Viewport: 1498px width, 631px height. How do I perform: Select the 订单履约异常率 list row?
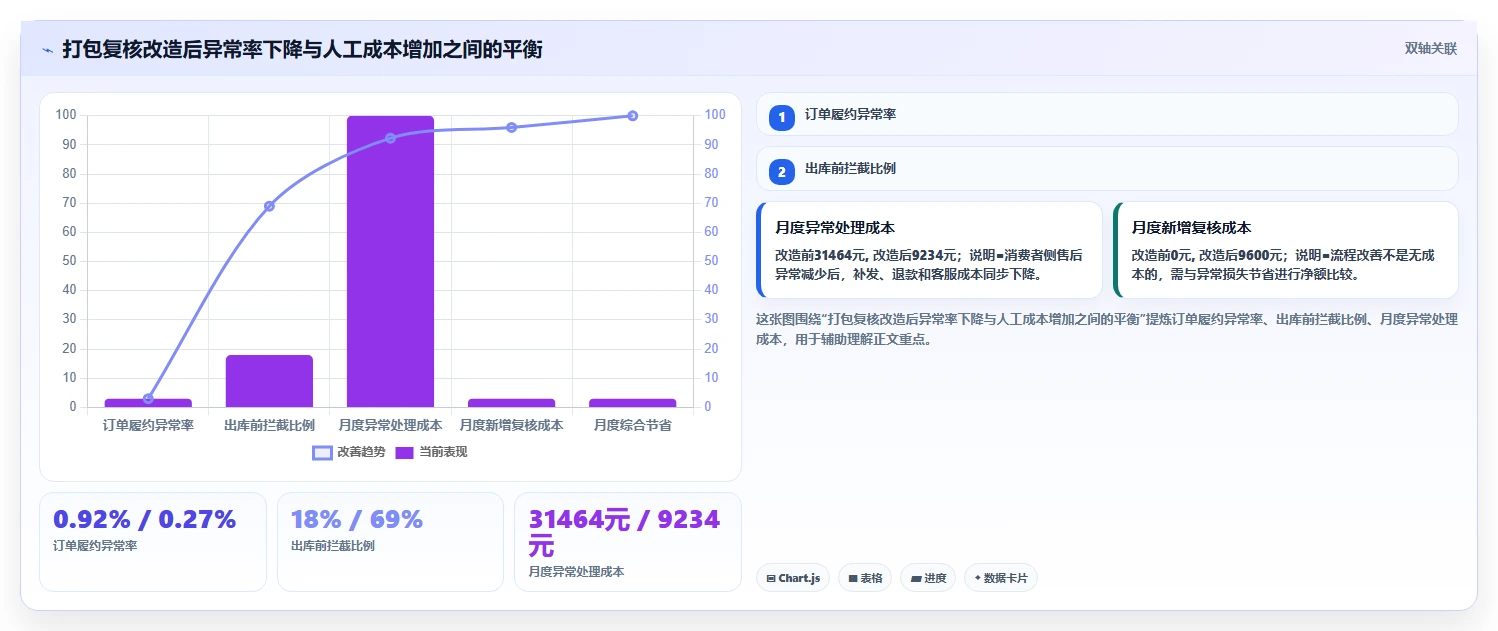[1107, 114]
